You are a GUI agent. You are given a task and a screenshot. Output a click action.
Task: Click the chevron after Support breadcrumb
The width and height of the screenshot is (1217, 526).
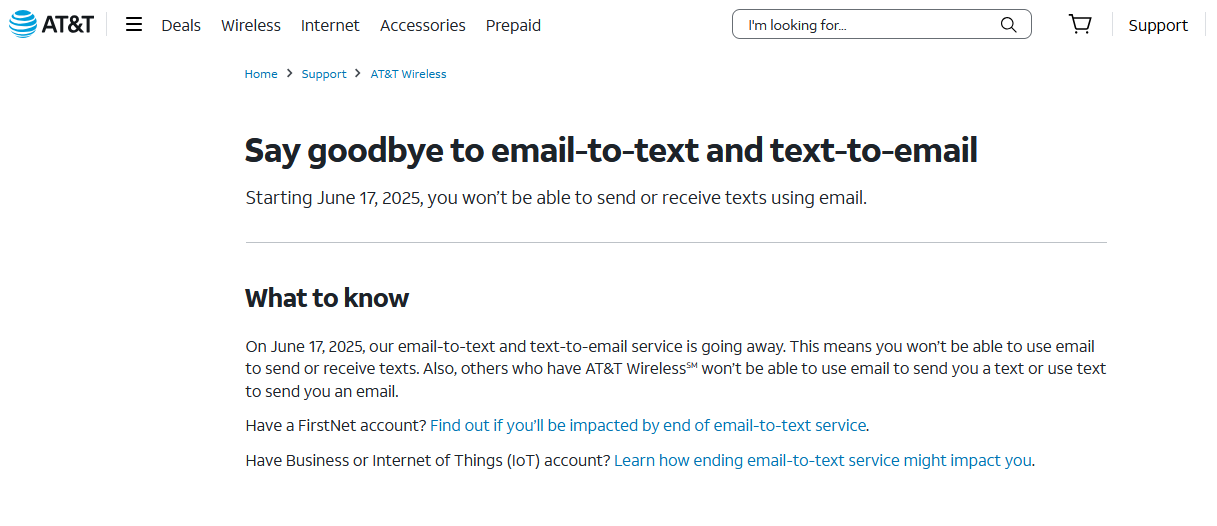(x=358, y=74)
